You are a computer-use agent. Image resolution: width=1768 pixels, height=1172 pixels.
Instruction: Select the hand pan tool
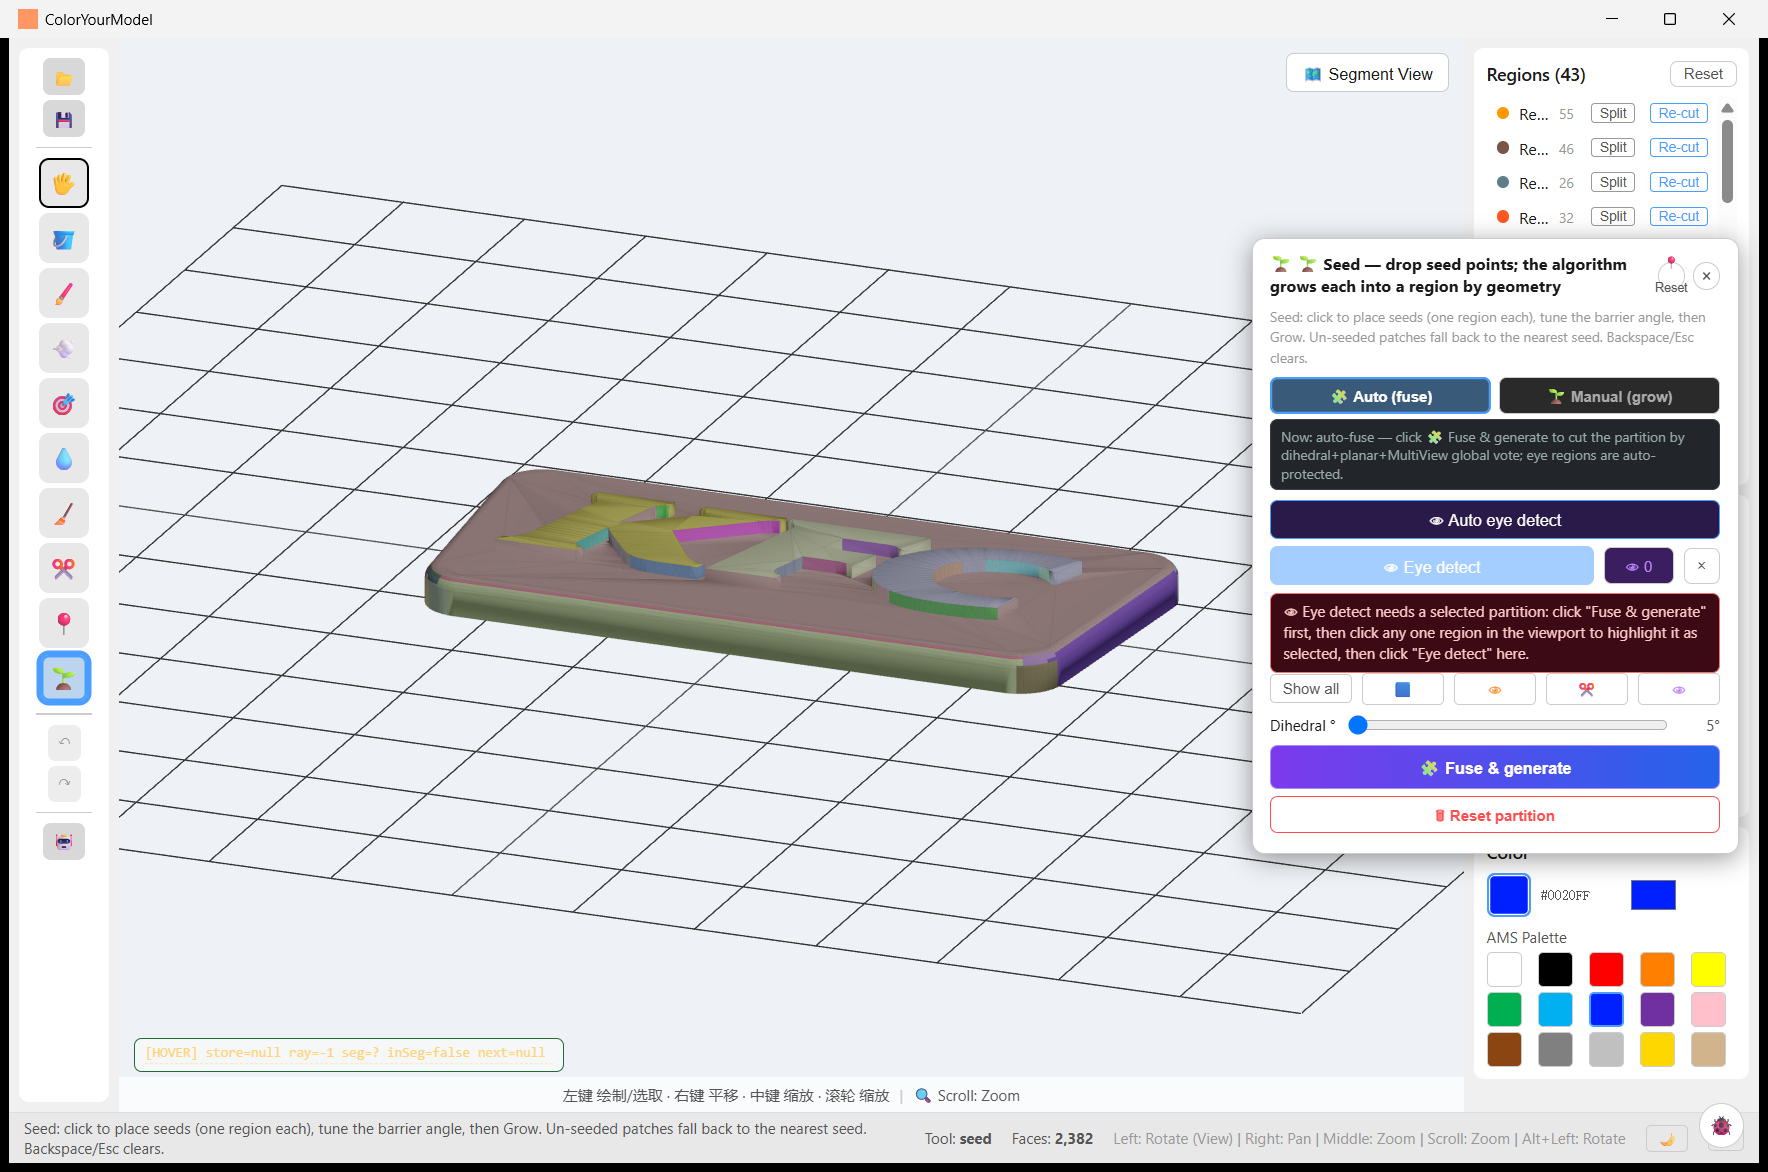(x=64, y=183)
